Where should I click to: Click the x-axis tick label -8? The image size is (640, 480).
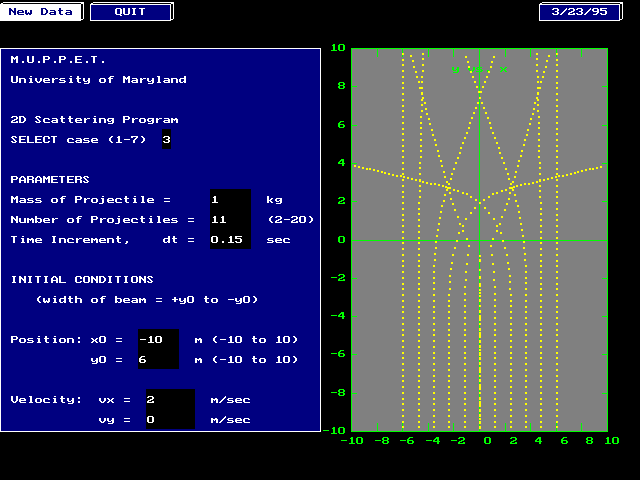pyautogui.click(x=382, y=441)
